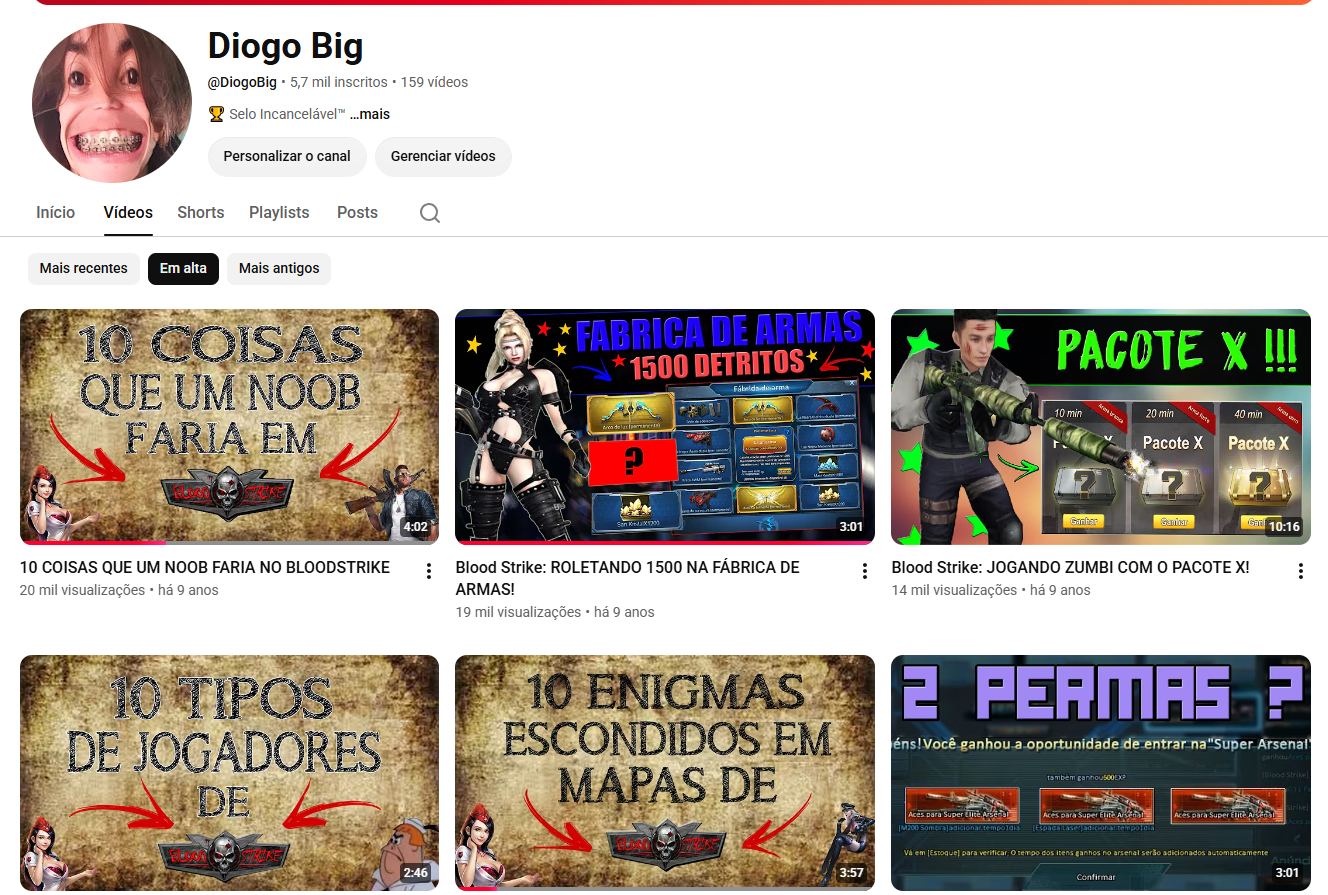The image size is (1328, 895).
Task: Click '14 mil visualizações • há 9 anos' text
Action: coord(991,590)
